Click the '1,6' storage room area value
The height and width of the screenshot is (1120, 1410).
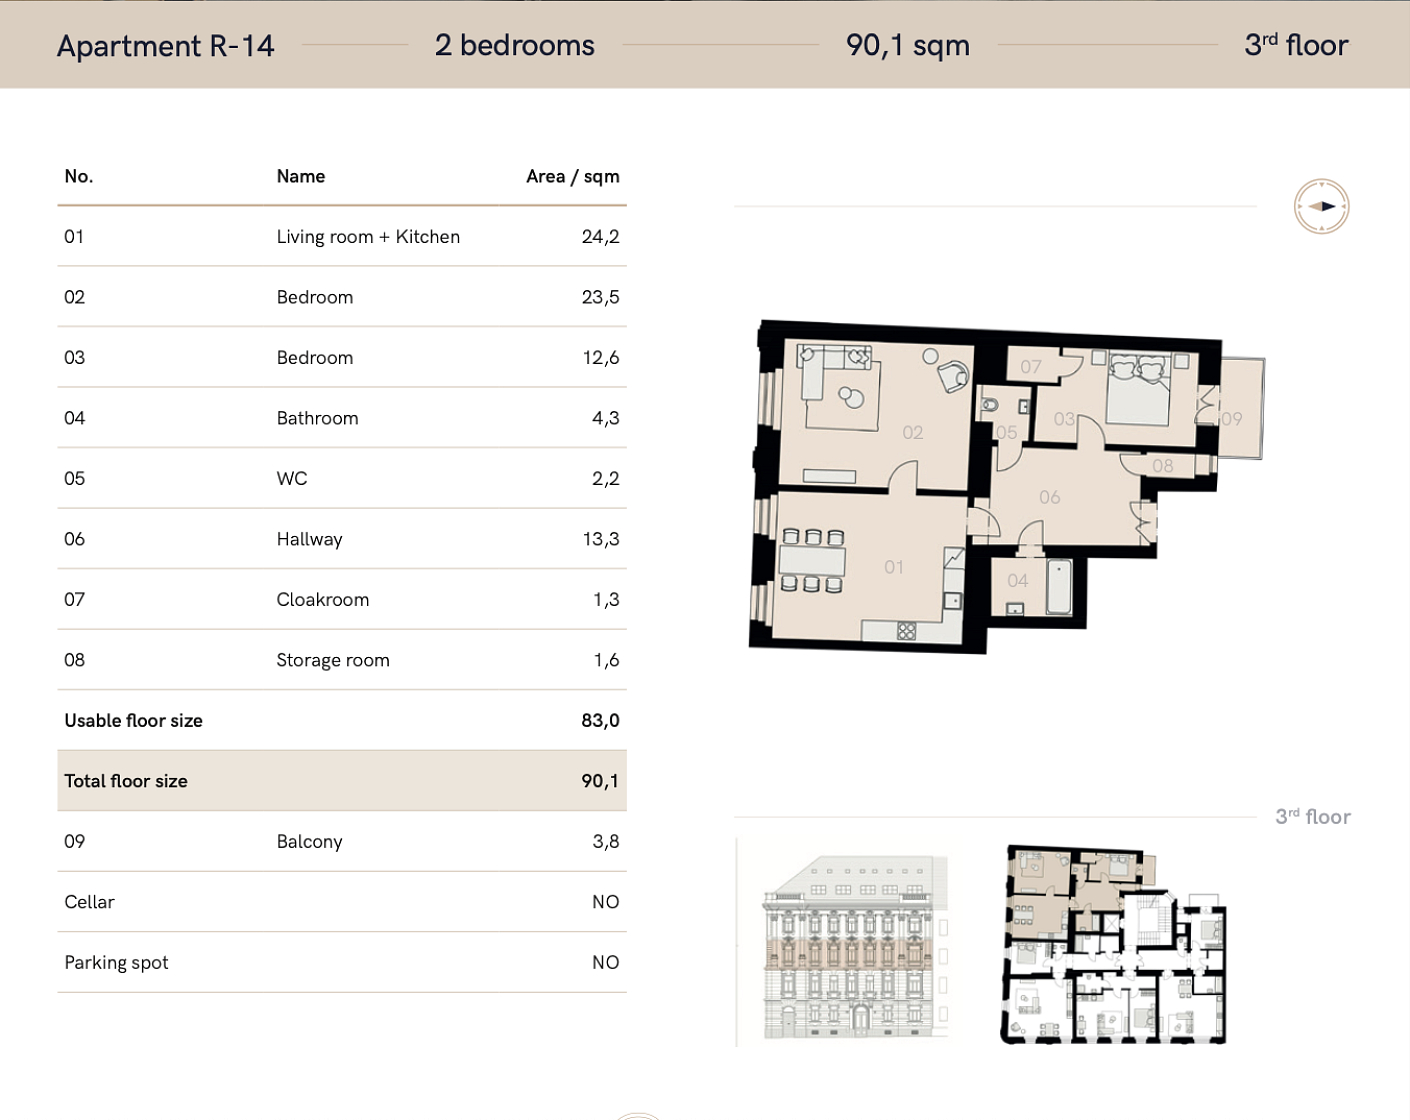pos(606,660)
